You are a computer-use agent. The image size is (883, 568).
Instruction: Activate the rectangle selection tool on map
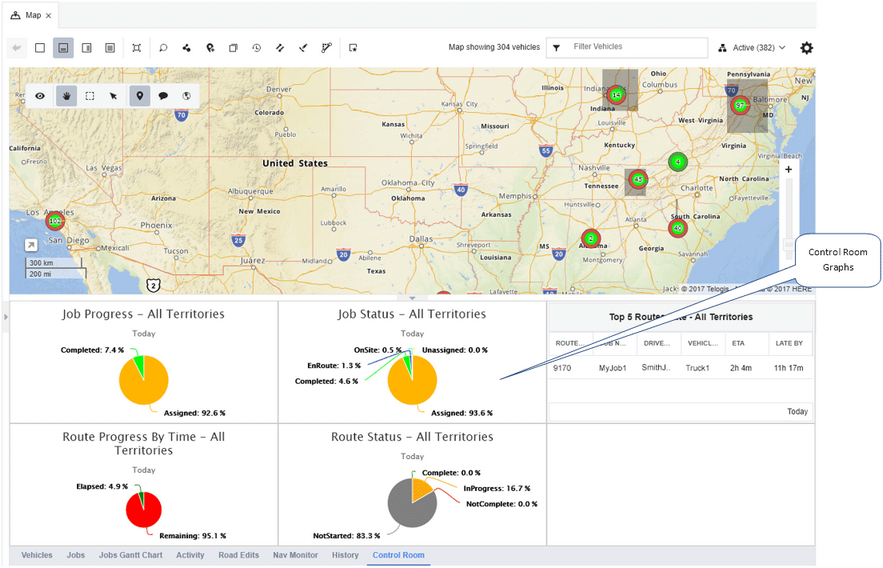click(90, 96)
